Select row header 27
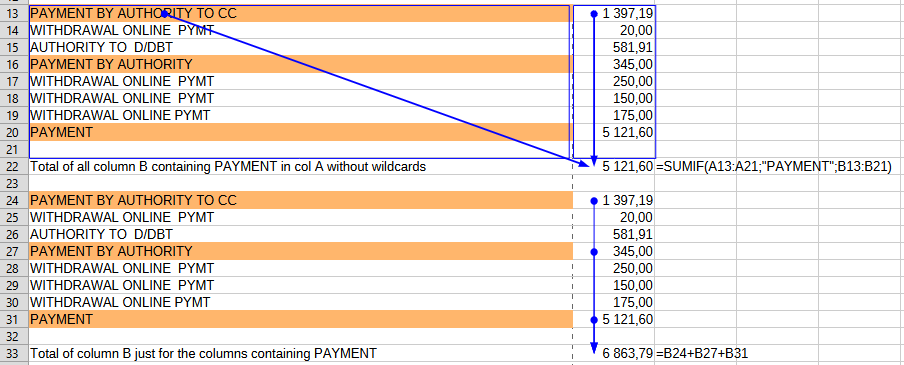 click(14, 251)
